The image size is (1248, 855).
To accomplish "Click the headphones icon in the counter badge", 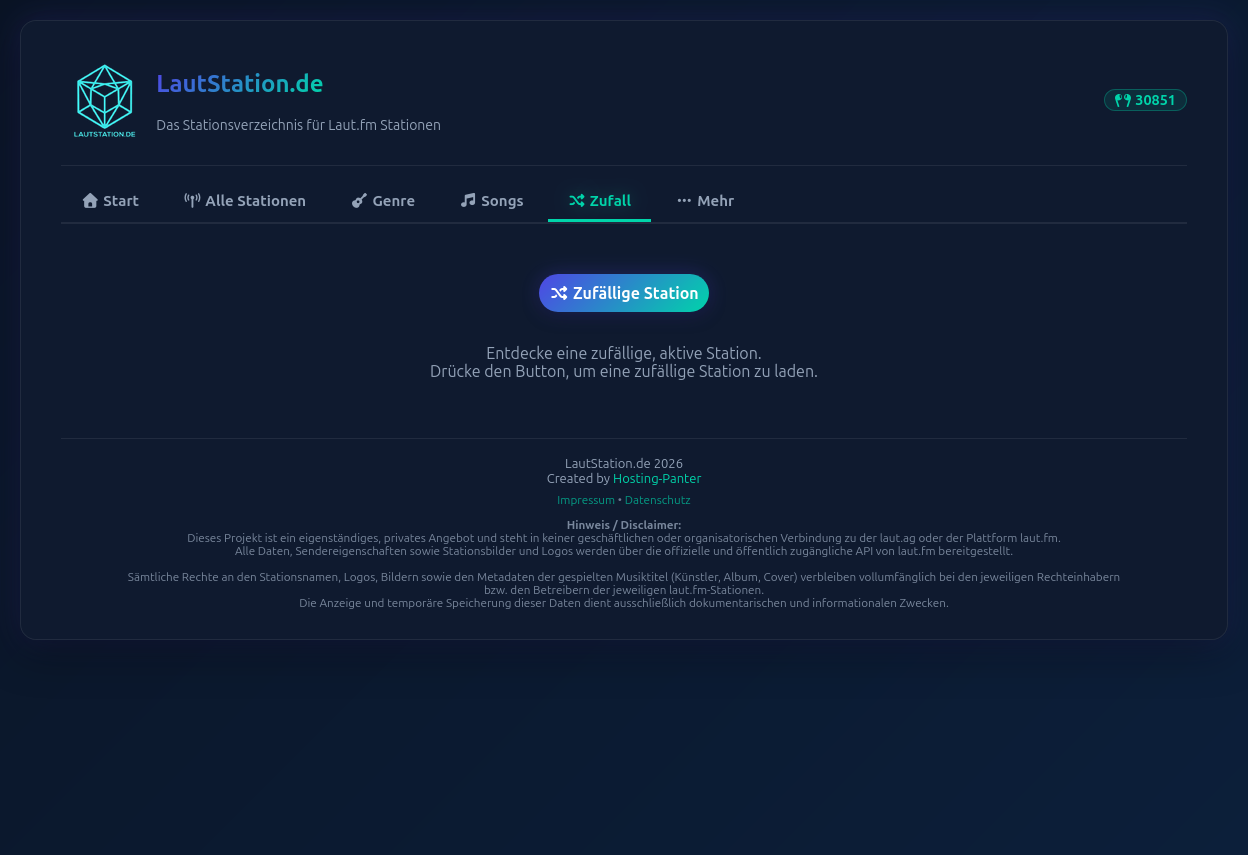I will tap(1123, 100).
